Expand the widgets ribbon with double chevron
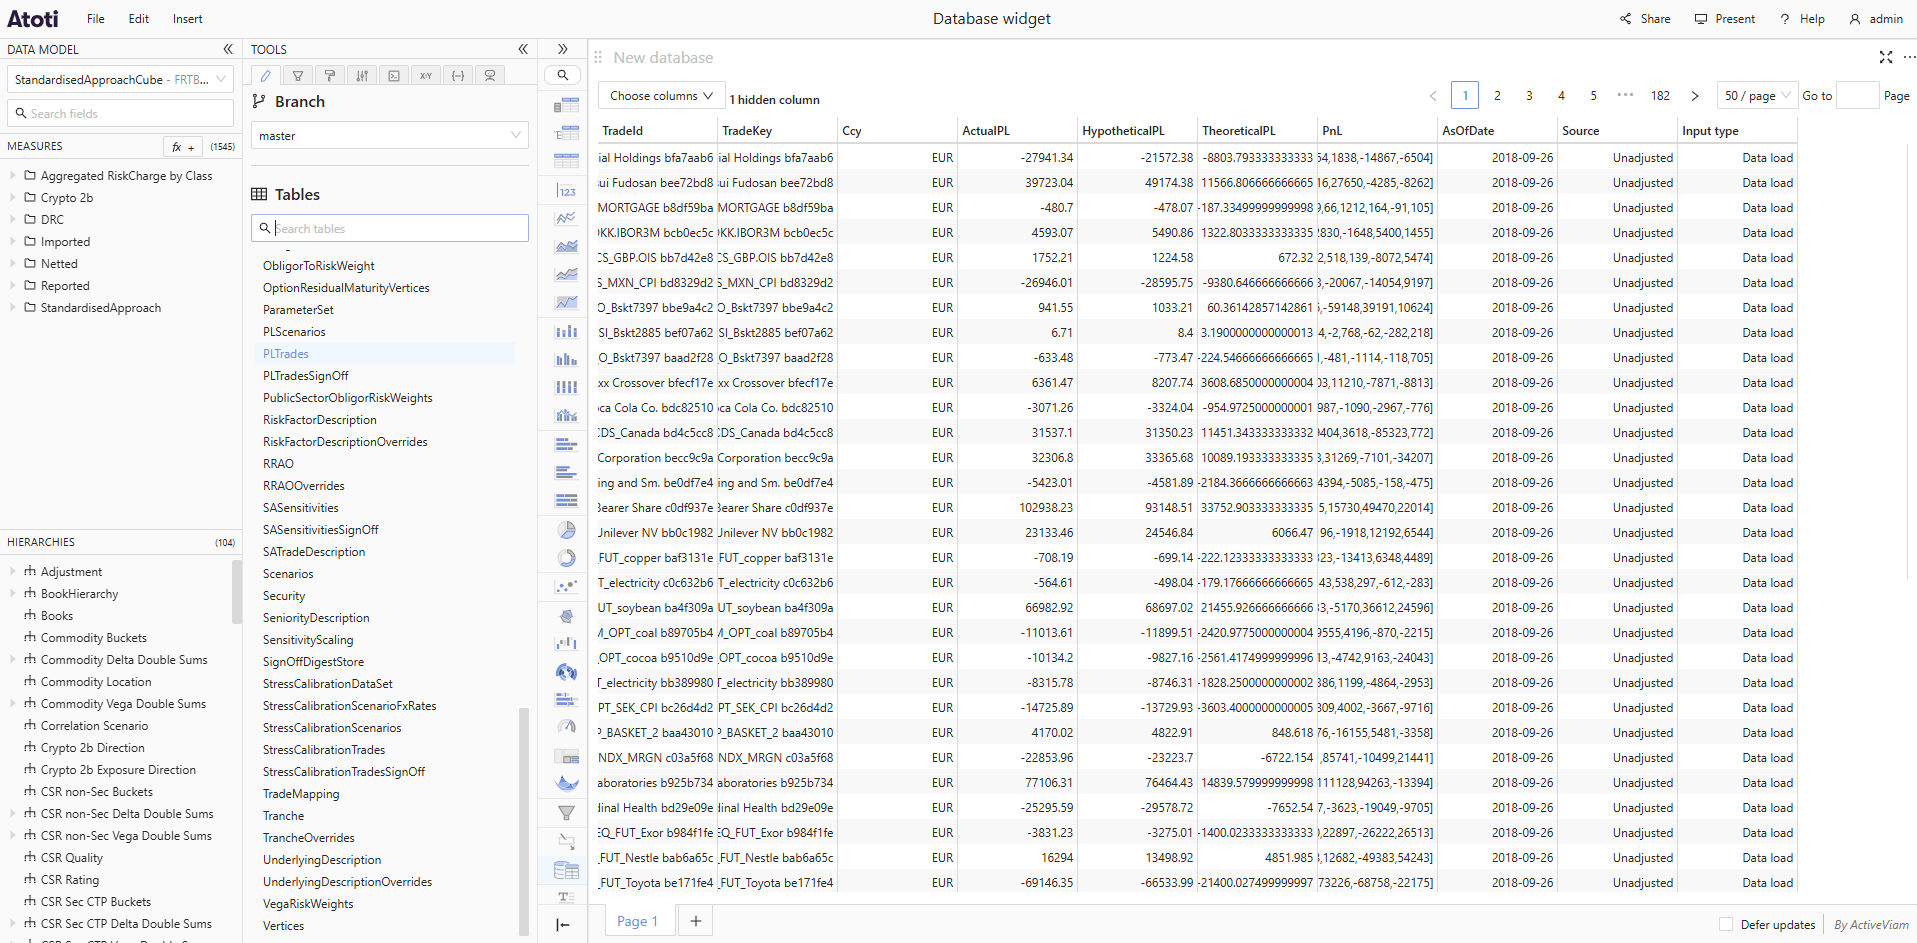Viewport: 1917px width, 943px height. pos(563,49)
